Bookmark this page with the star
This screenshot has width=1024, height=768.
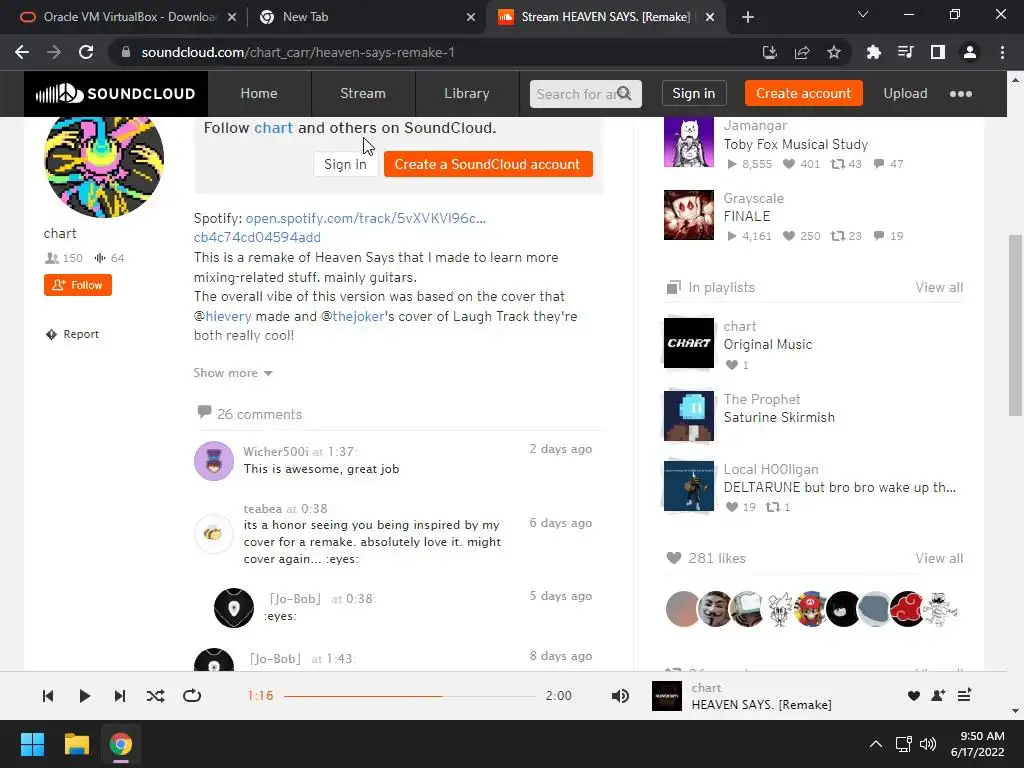click(x=834, y=52)
